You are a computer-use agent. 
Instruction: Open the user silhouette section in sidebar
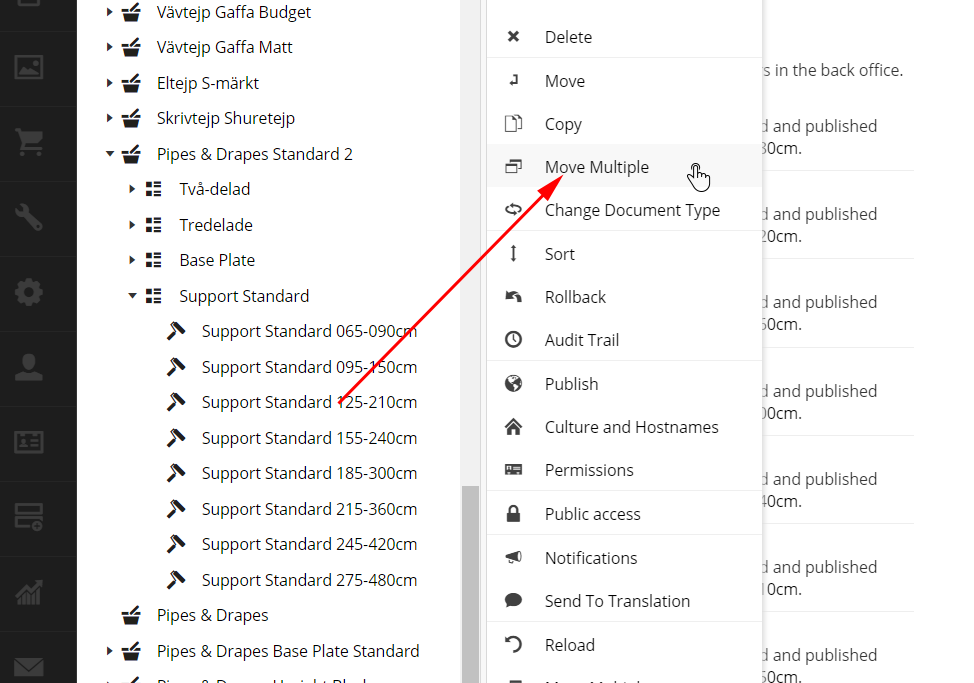(29, 368)
